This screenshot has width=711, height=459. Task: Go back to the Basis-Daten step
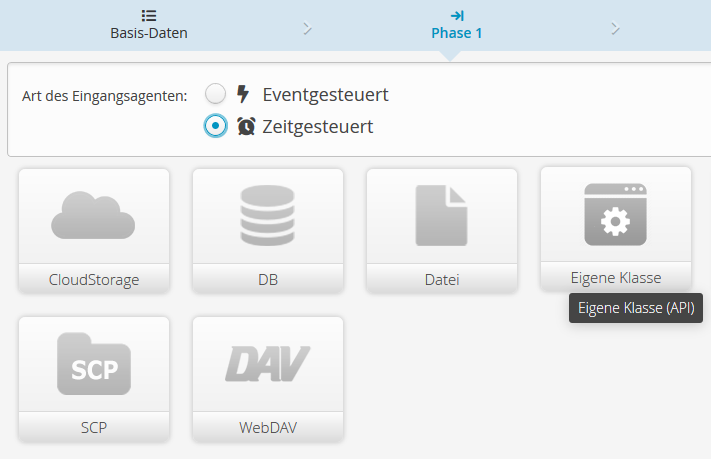click(x=149, y=32)
